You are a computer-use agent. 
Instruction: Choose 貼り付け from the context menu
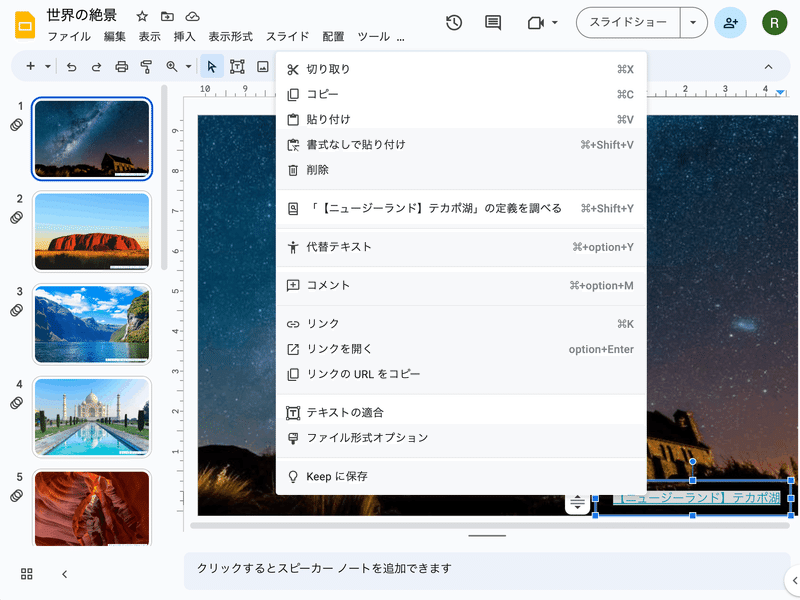[x=461, y=119]
